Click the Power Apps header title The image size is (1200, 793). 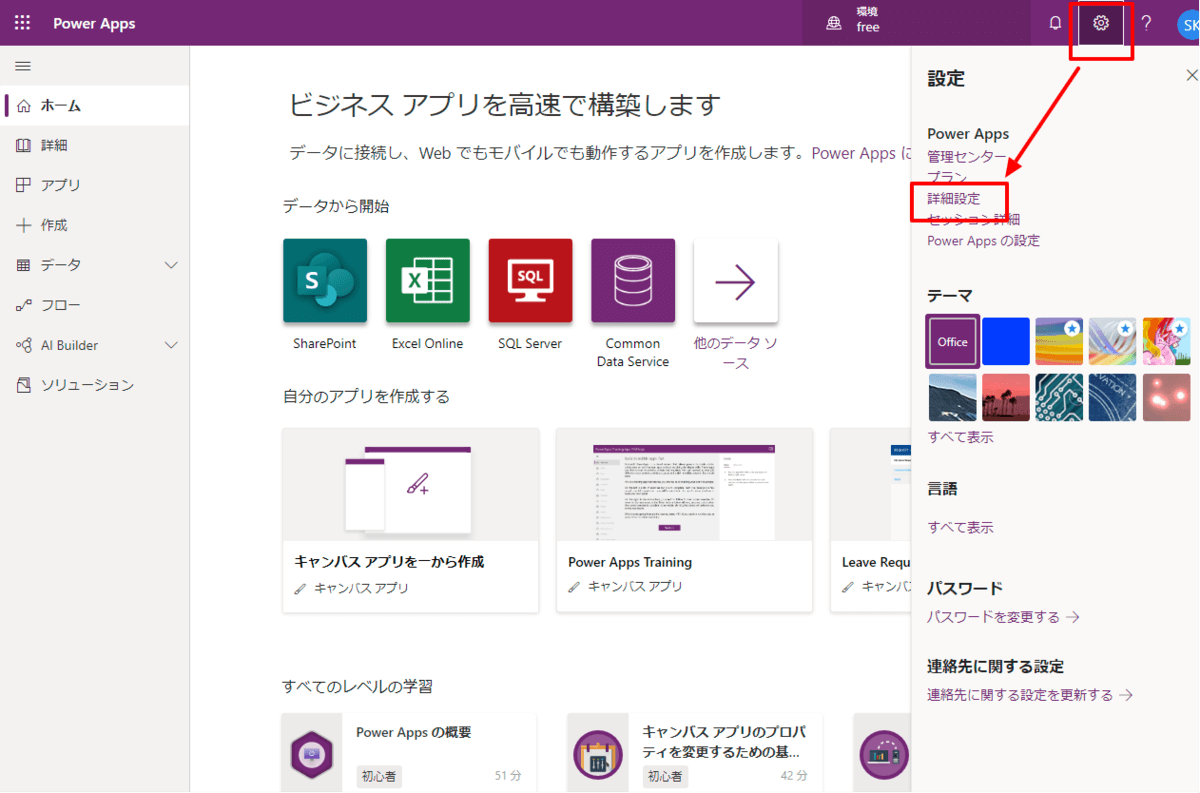click(94, 23)
